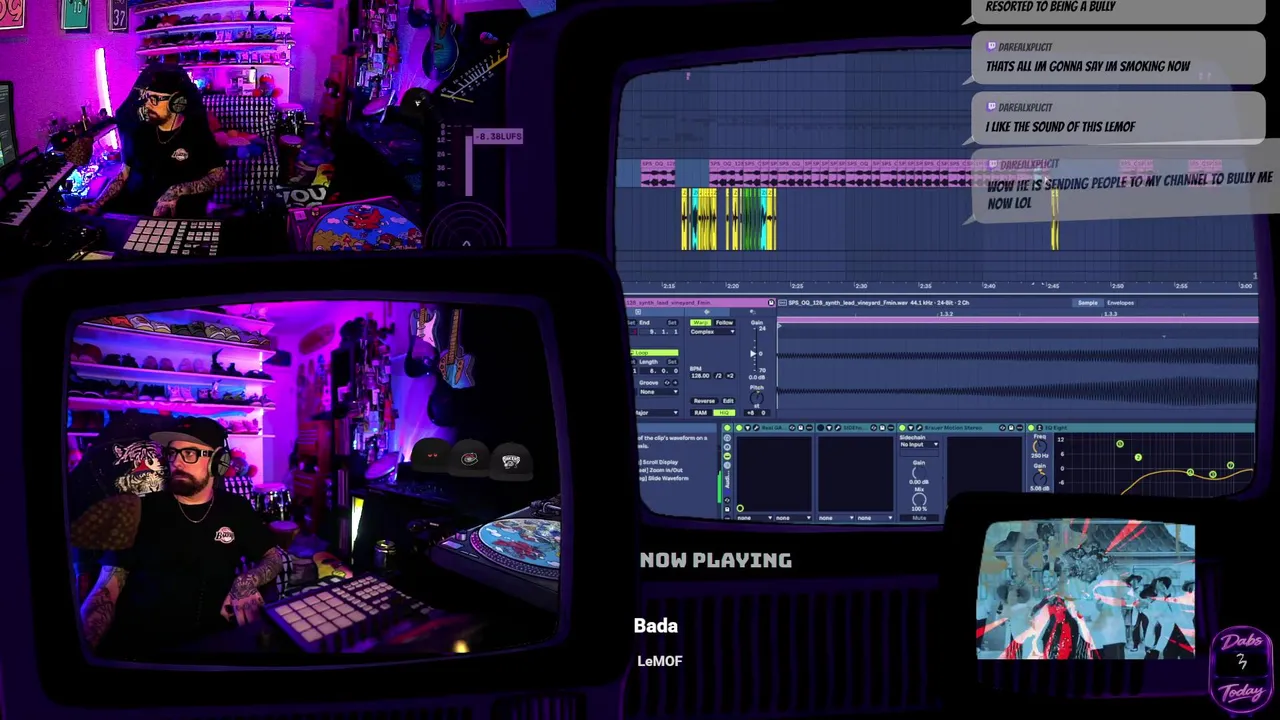Select EQ Eight filter node 1
1280x720 pixels.
pyautogui.click(x=1120, y=444)
